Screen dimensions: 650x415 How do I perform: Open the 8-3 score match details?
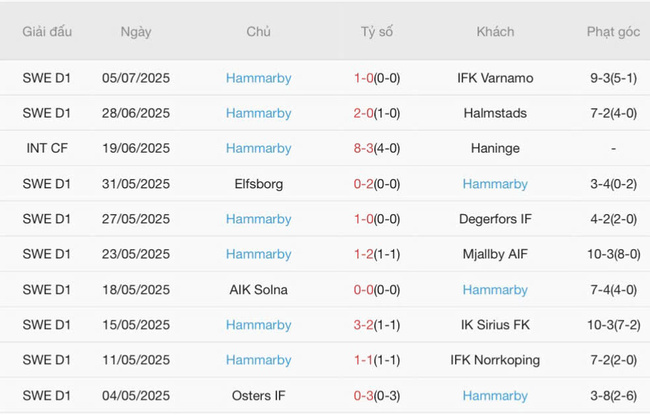[377, 148]
